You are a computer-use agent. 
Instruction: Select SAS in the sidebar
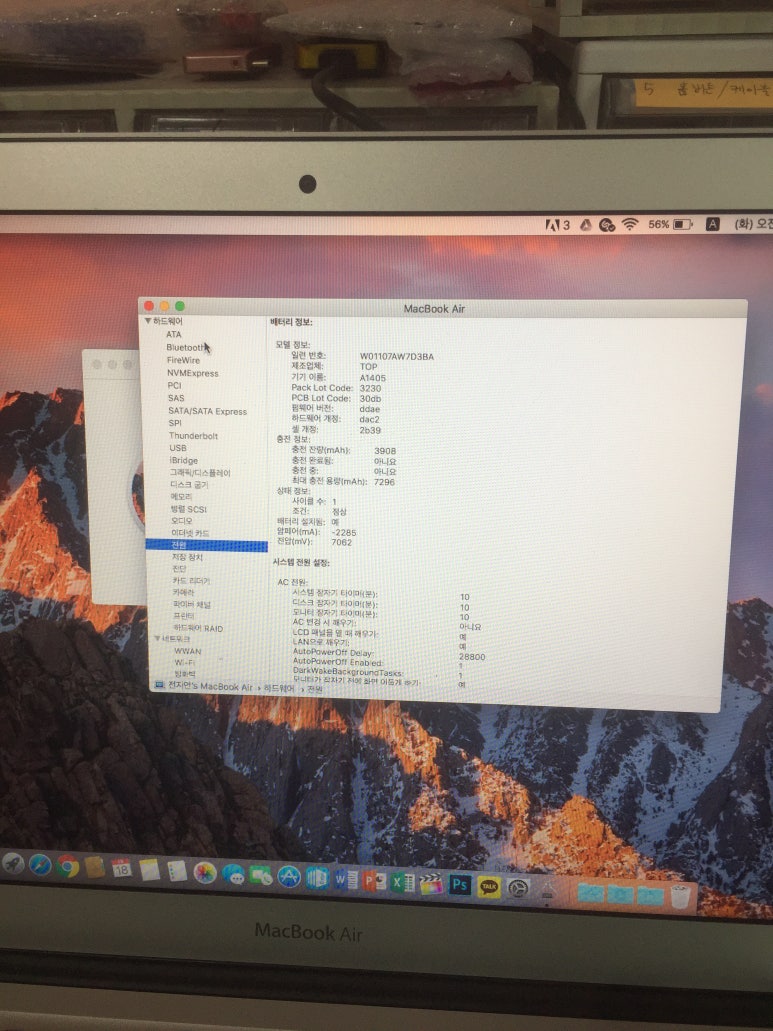coord(176,398)
